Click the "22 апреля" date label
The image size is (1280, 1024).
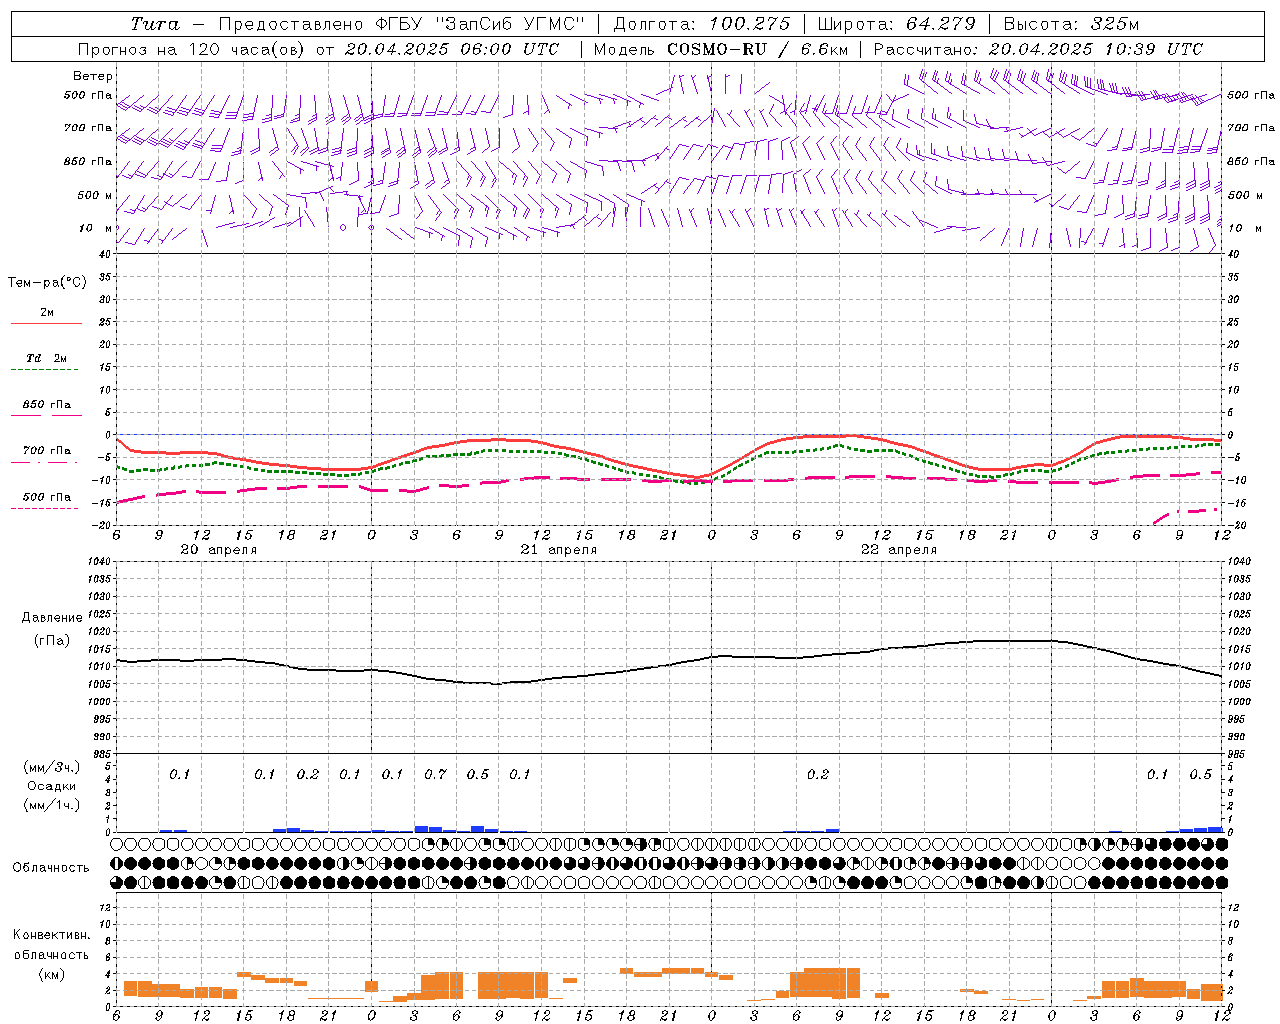coord(898,550)
